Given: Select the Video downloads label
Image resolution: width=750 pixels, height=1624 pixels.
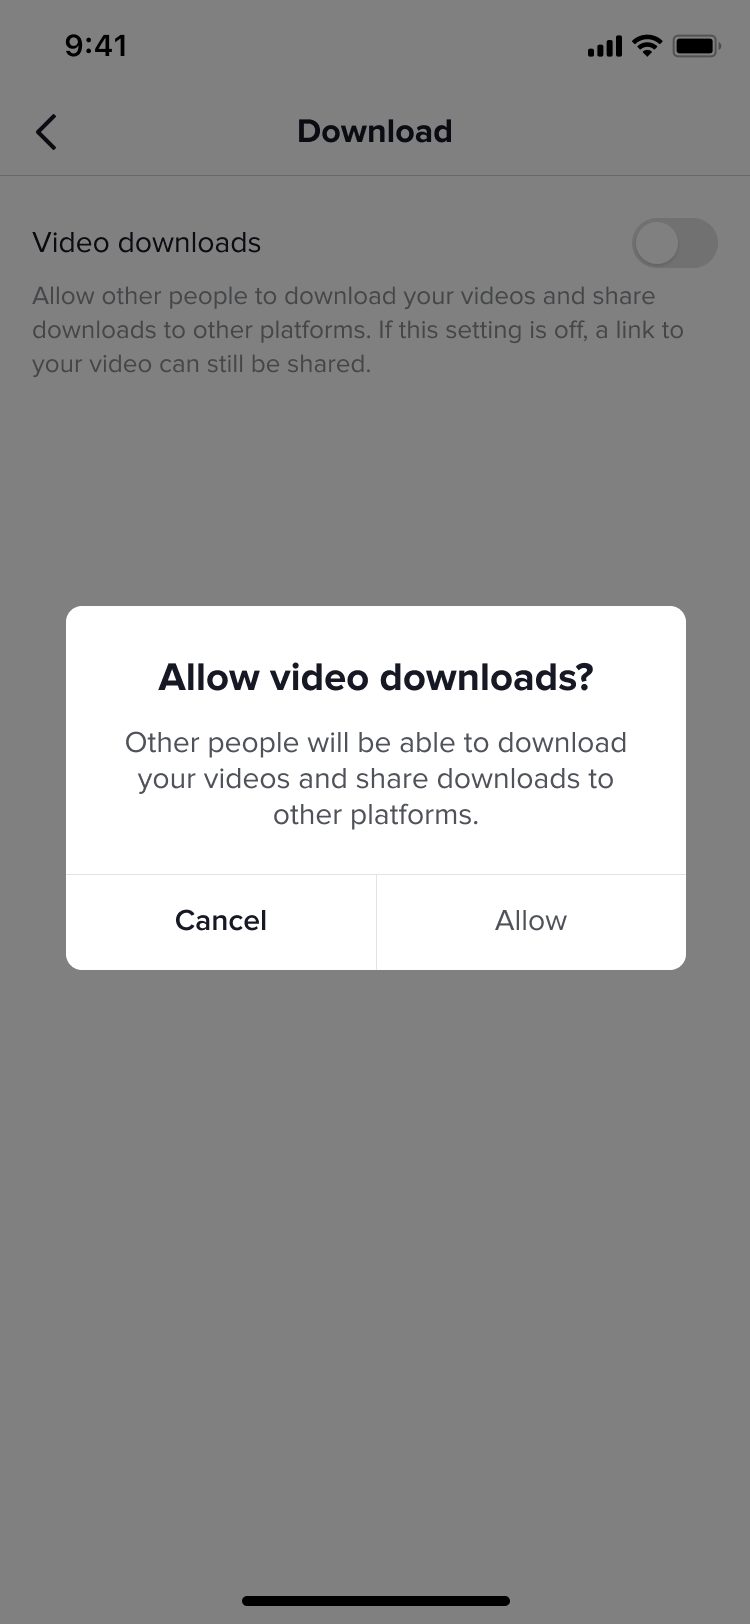Looking at the screenshot, I should [x=147, y=243].
